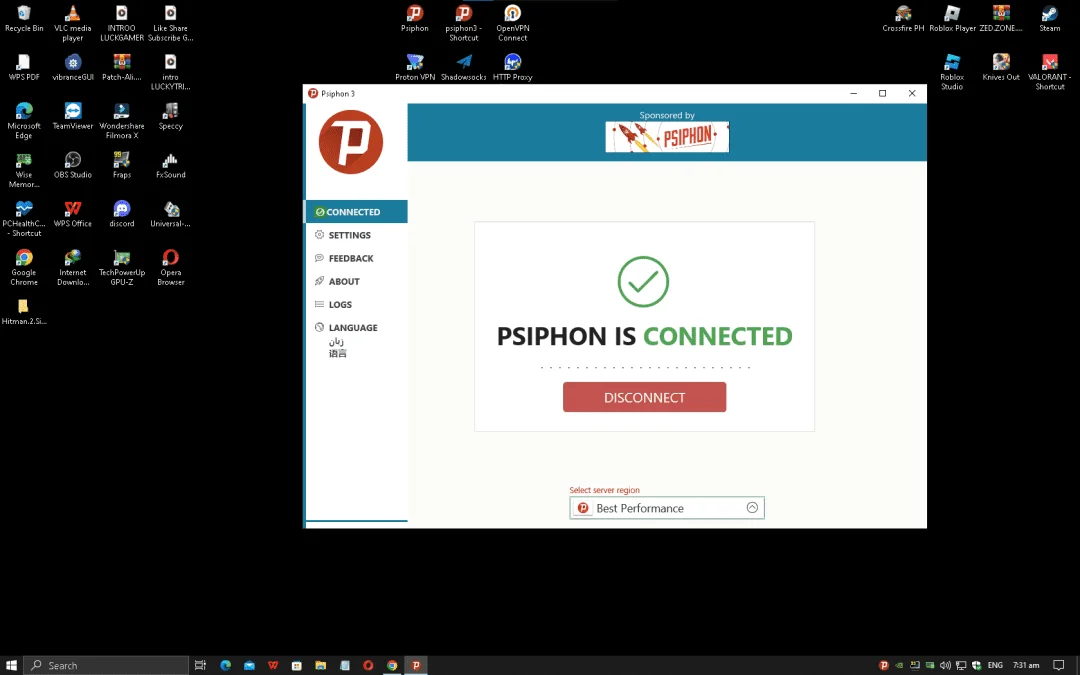The width and height of the screenshot is (1080, 675).
Task: Open Roblox Studio desktop icon
Action: coord(952,72)
